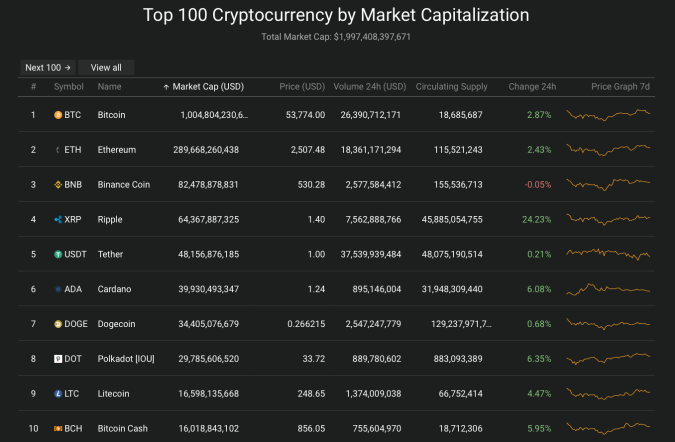Sort by Volume 24h (USD) header
This screenshot has height=442, width=675.
coord(370,87)
